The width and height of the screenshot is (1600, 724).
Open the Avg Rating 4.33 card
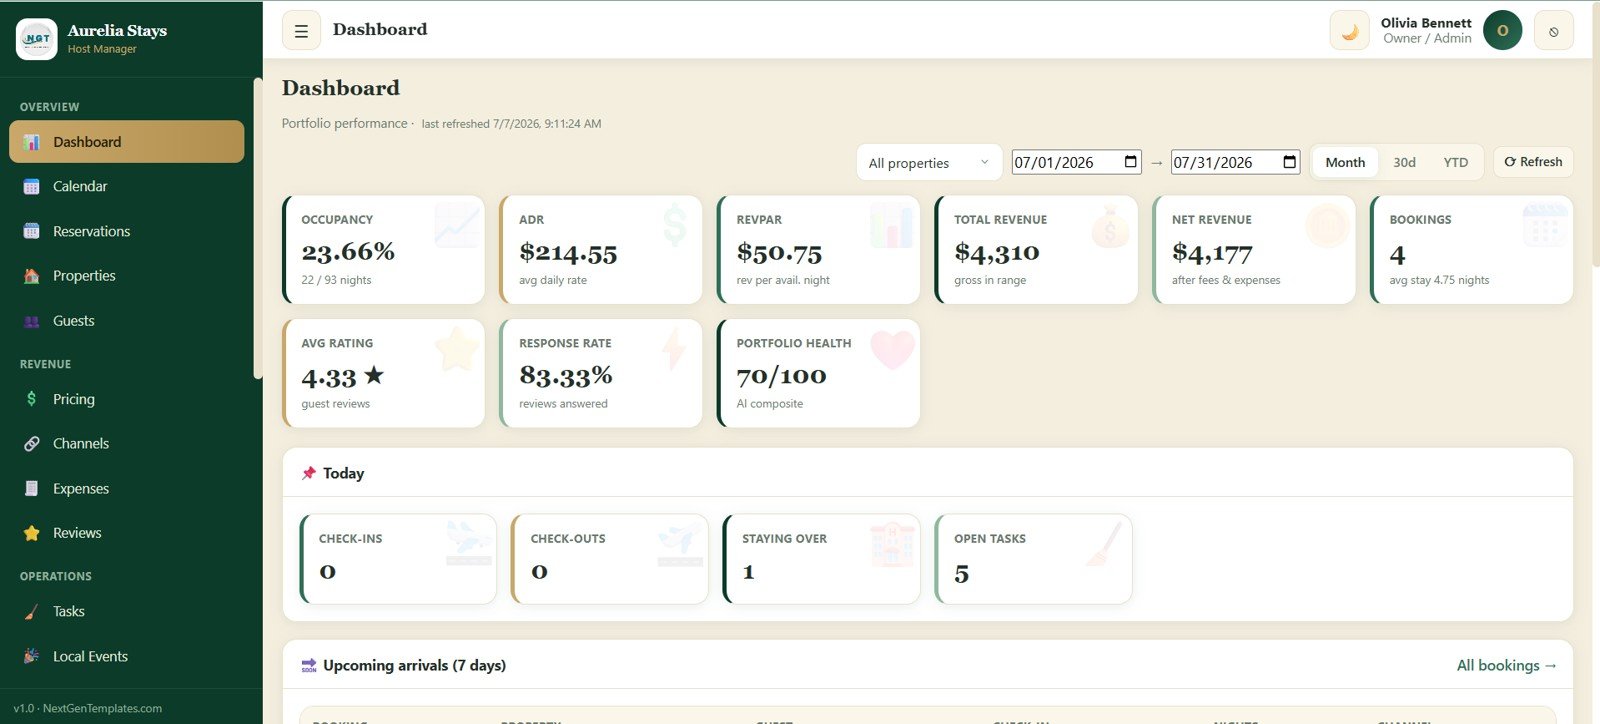pyautogui.click(x=384, y=373)
